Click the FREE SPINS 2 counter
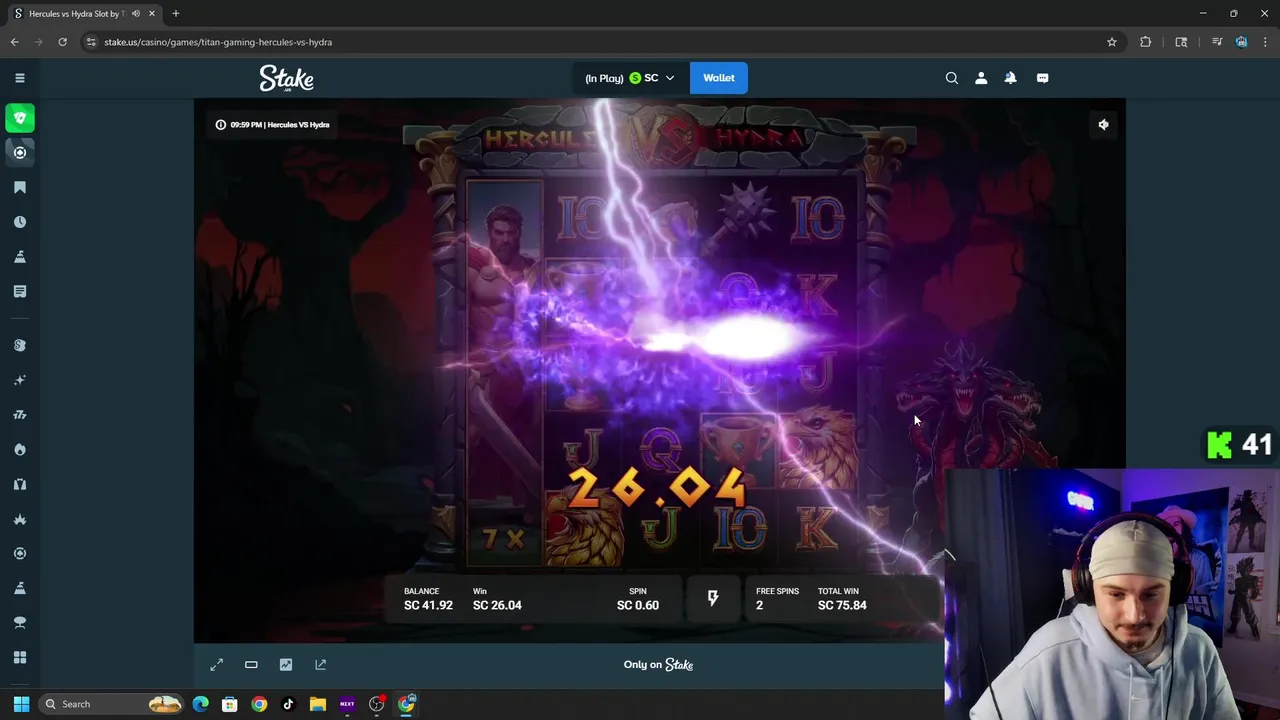 tap(777, 599)
